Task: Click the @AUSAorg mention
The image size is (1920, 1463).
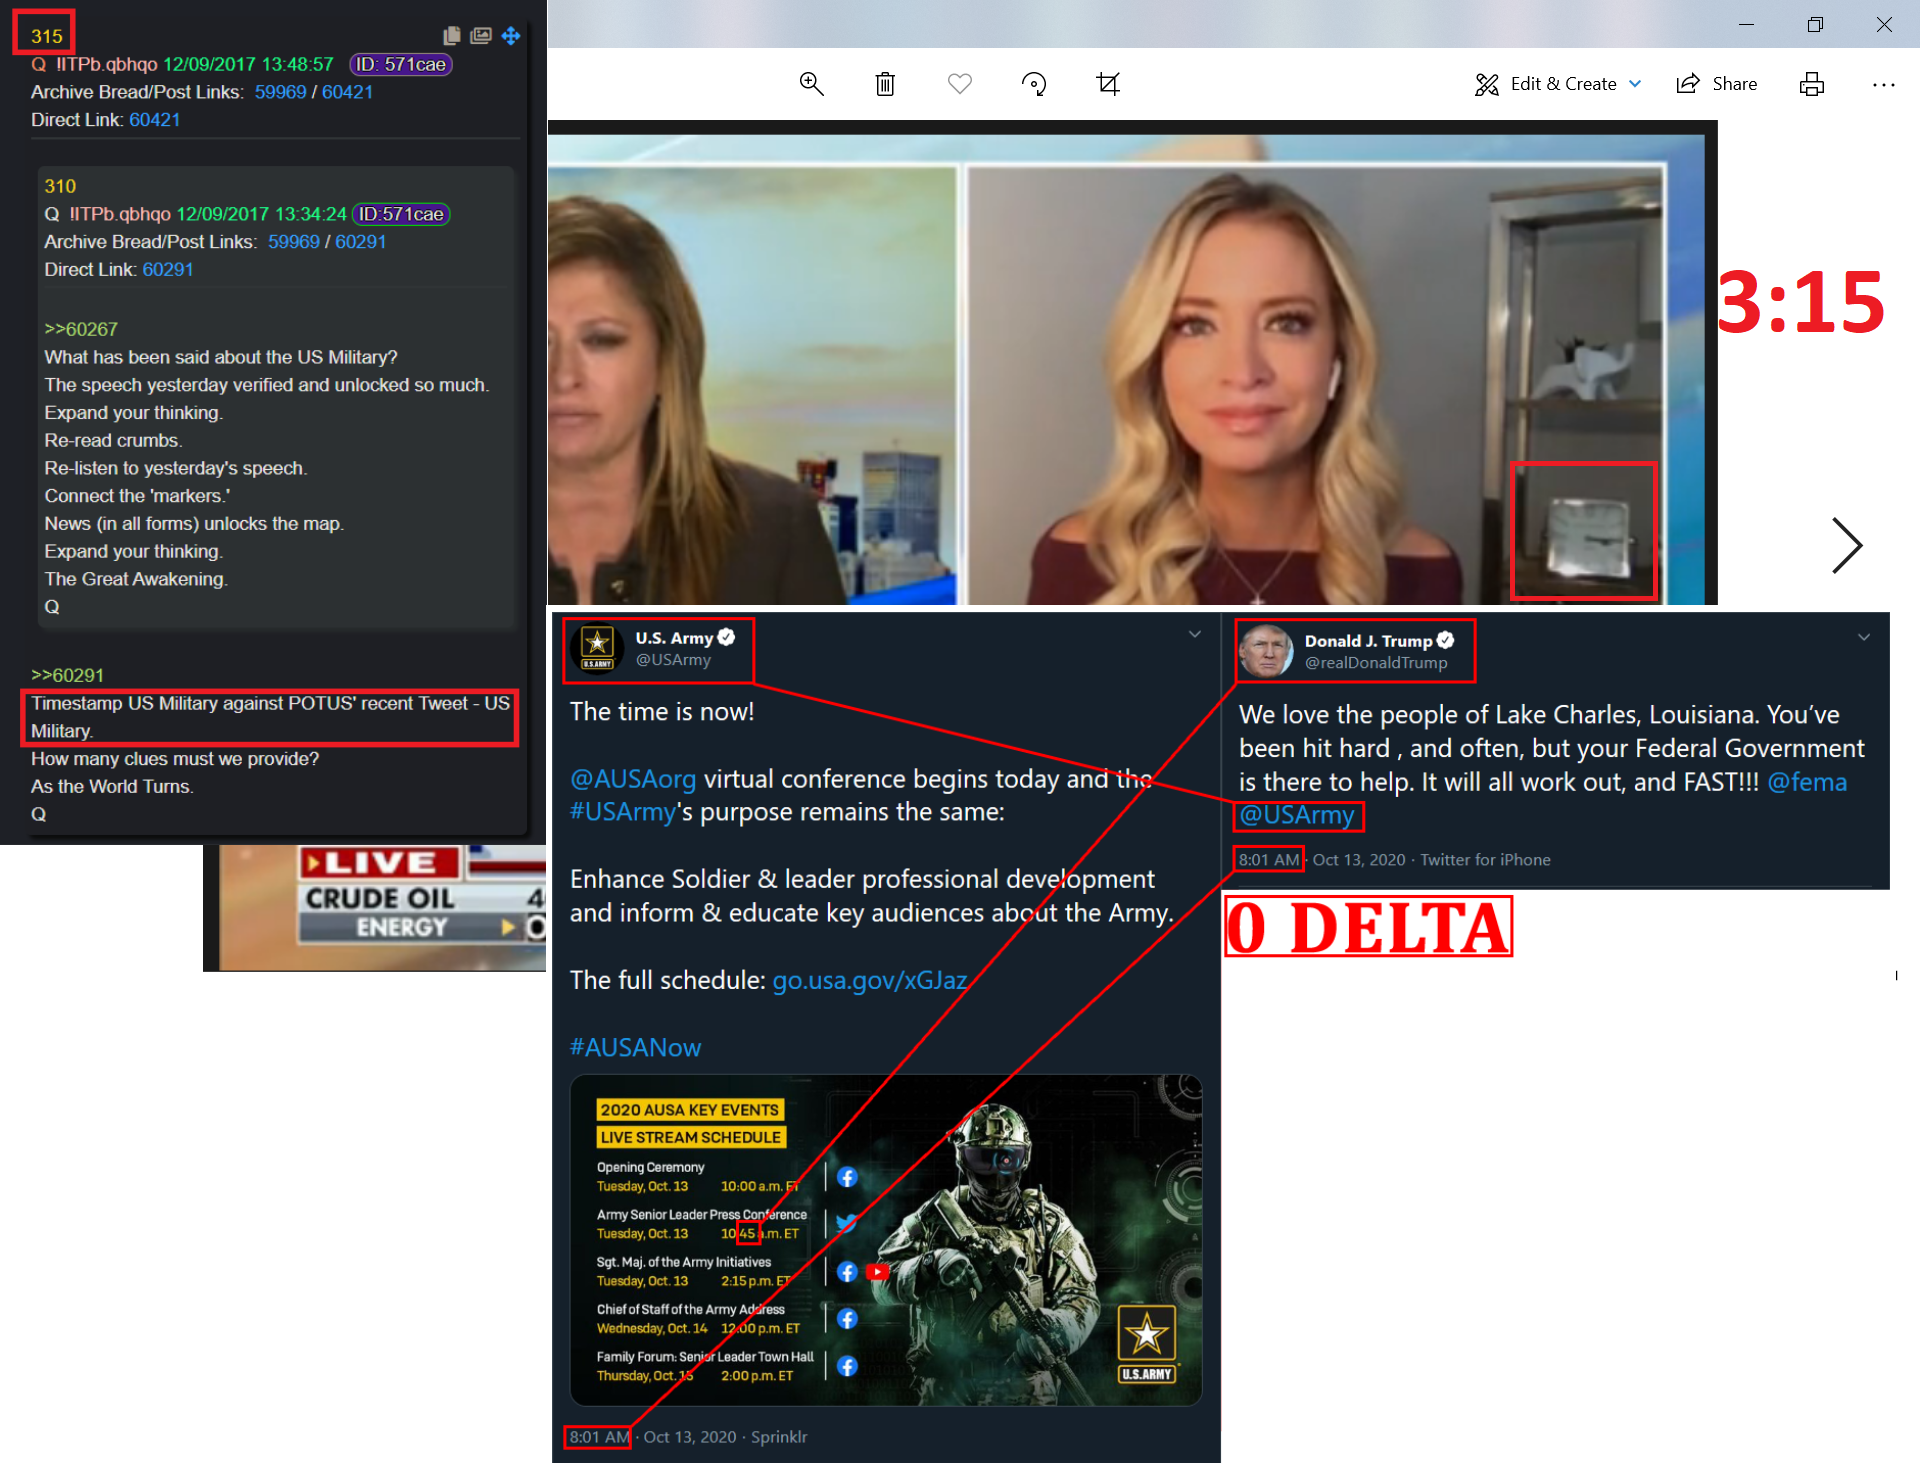Action: pos(633,779)
